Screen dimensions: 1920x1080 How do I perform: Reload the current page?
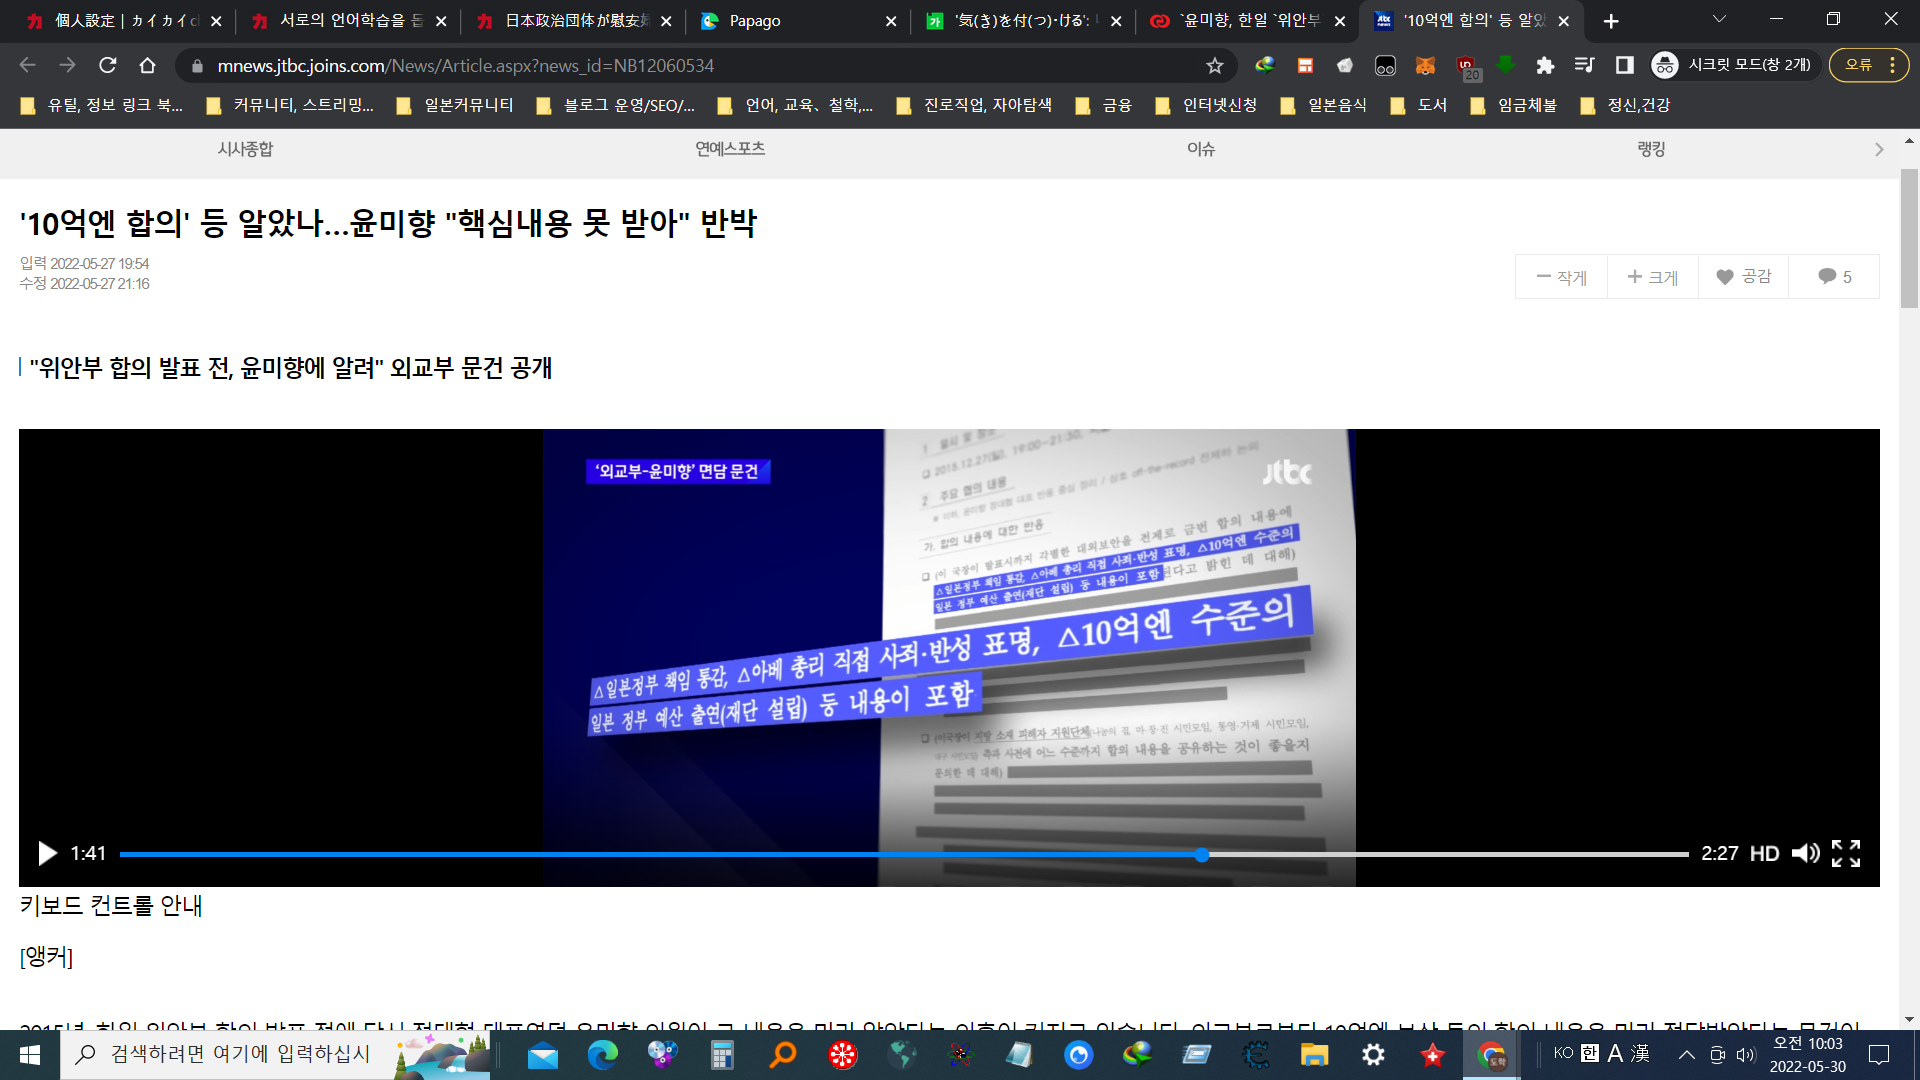[x=108, y=66]
